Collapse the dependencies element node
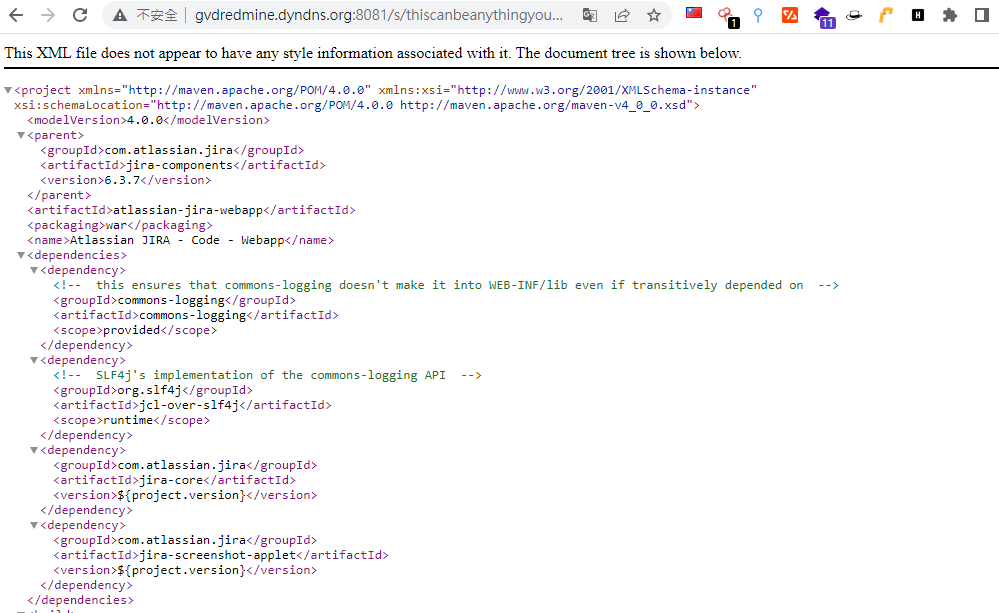Image resolution: width=999 pixels, height=613 pixels. pos(21,255)
